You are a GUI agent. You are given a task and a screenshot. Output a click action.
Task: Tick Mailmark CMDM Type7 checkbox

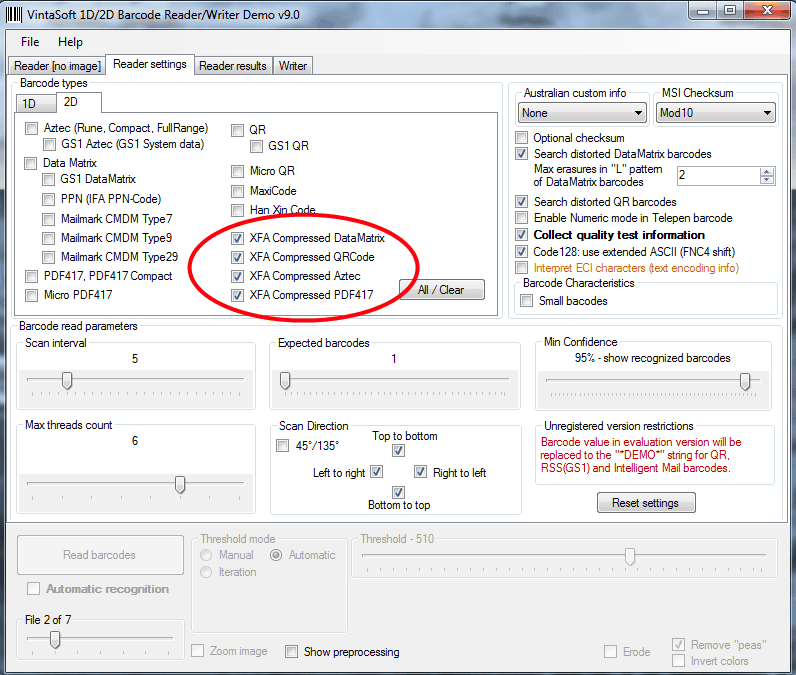tap(48, 219)
